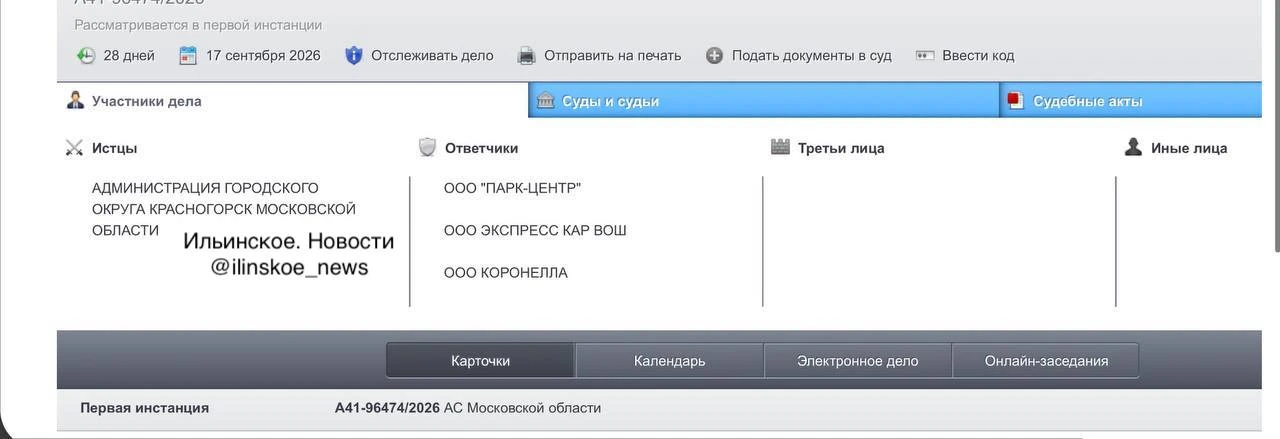
Task: Click the wall icon beside Третьи лица
Action: tap(781, 147)
